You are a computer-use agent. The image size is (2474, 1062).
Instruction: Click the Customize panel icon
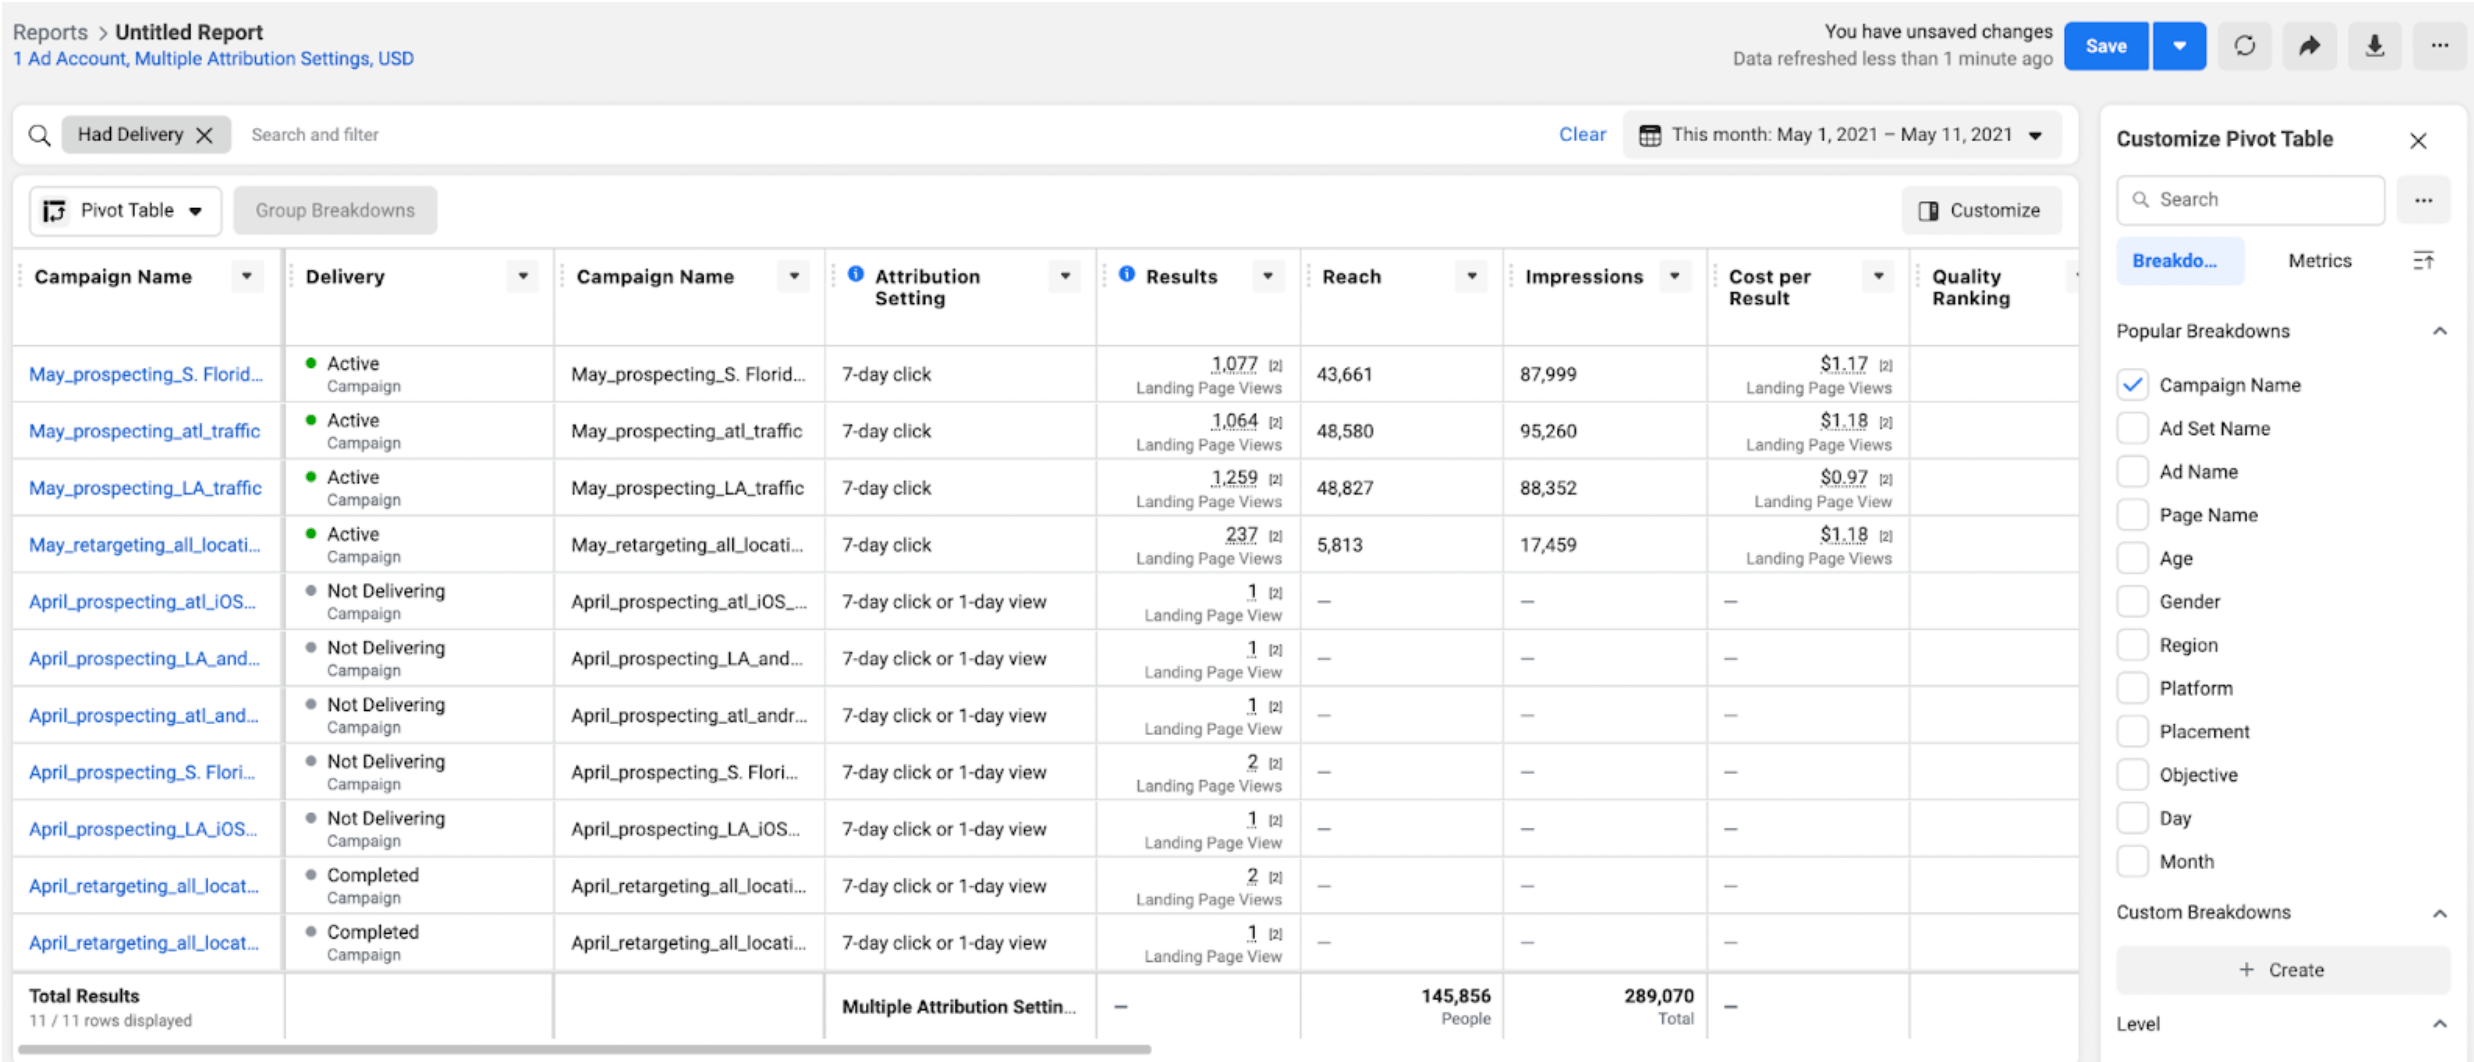coord(1930,210)
